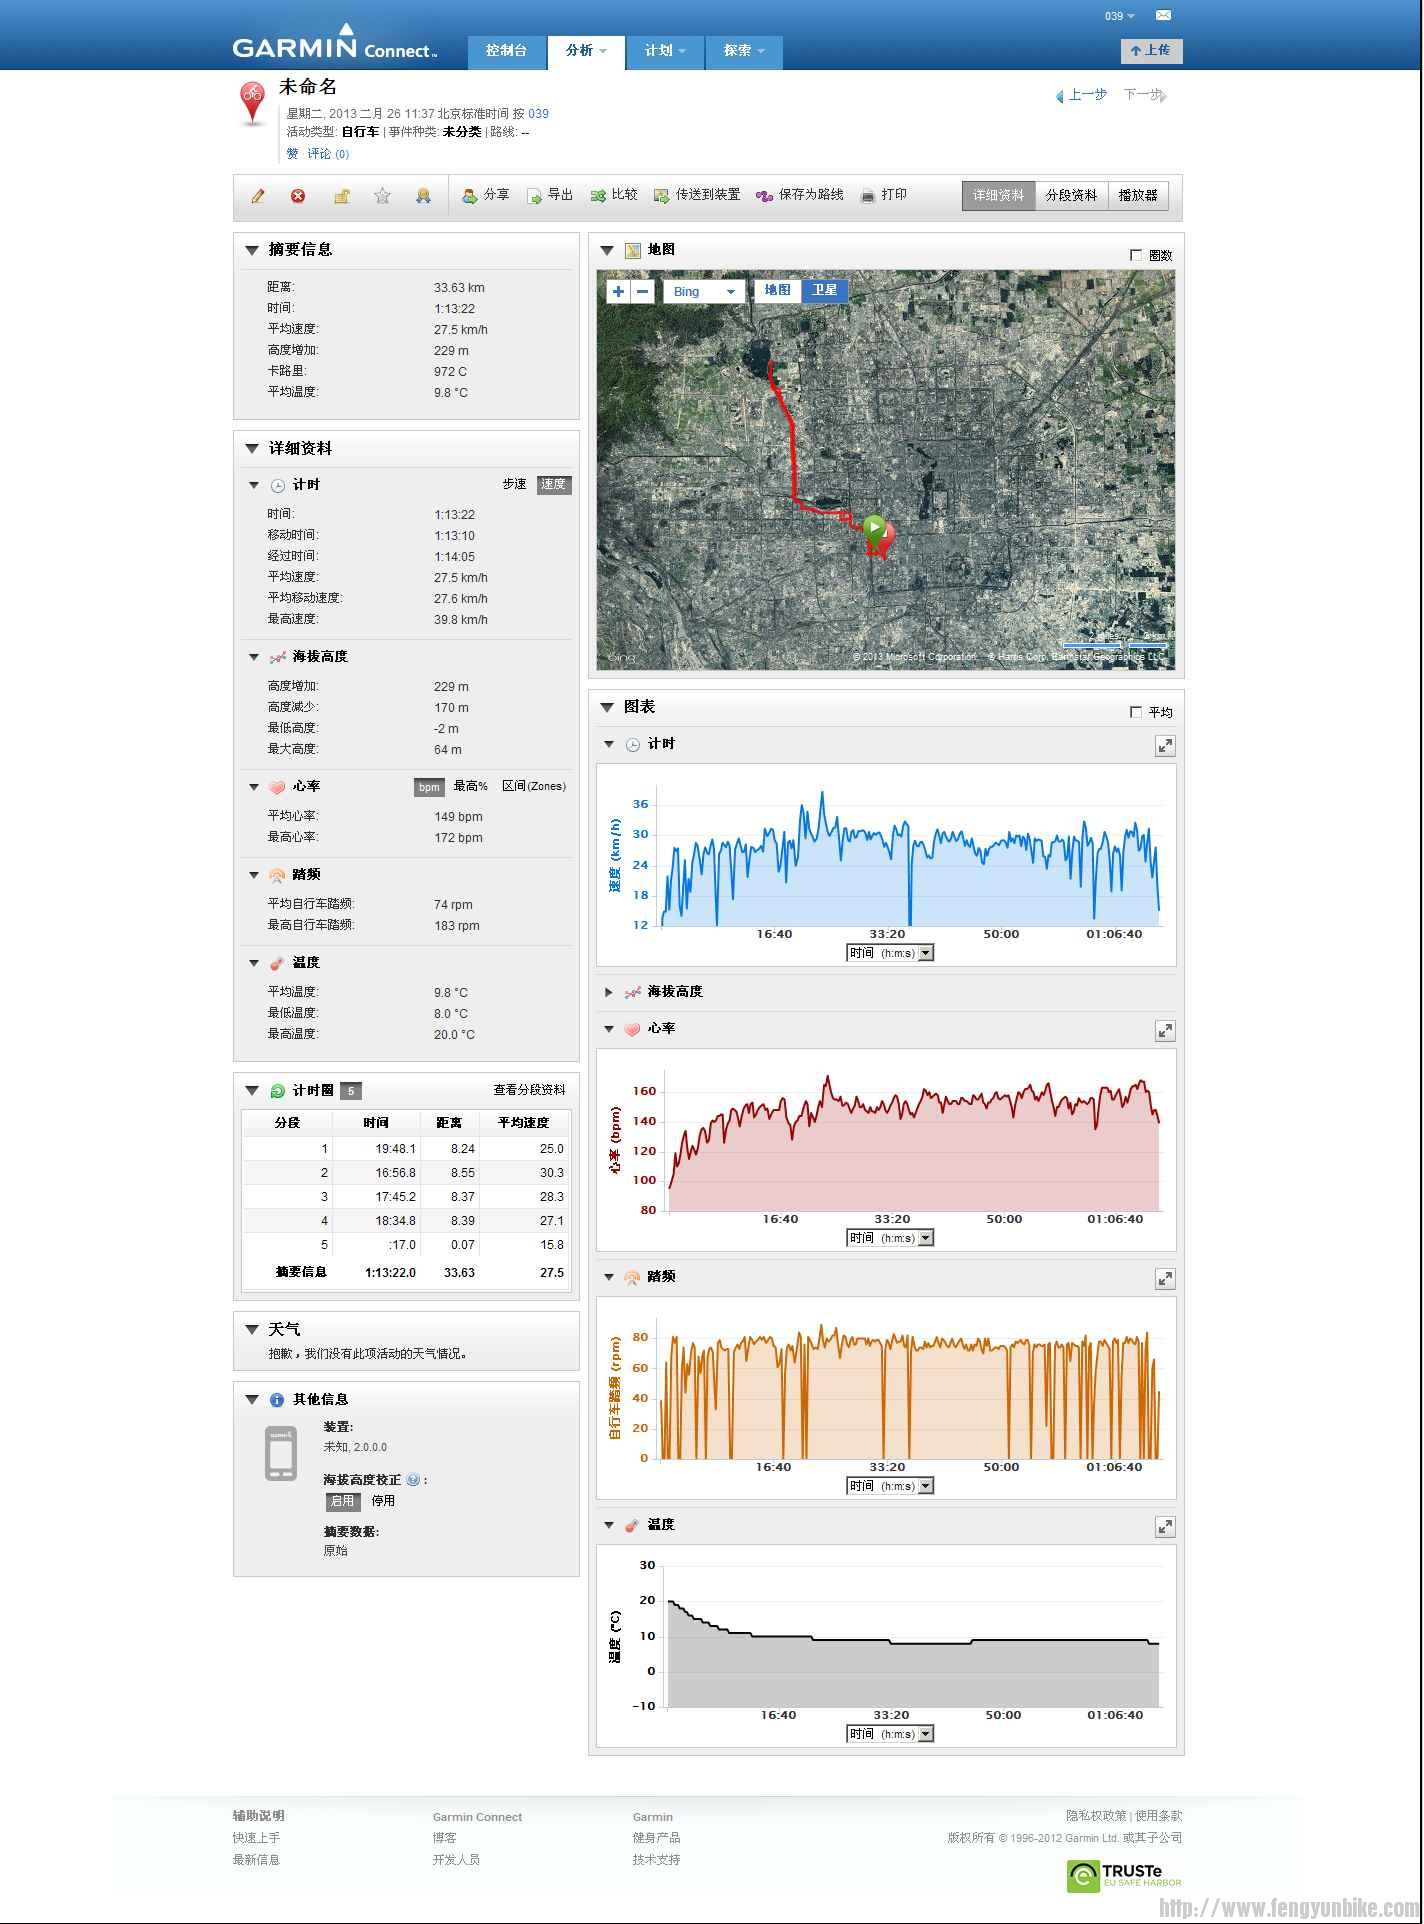
Task: Open user 039 account dropdown in header
Action: click(1119, 16)
